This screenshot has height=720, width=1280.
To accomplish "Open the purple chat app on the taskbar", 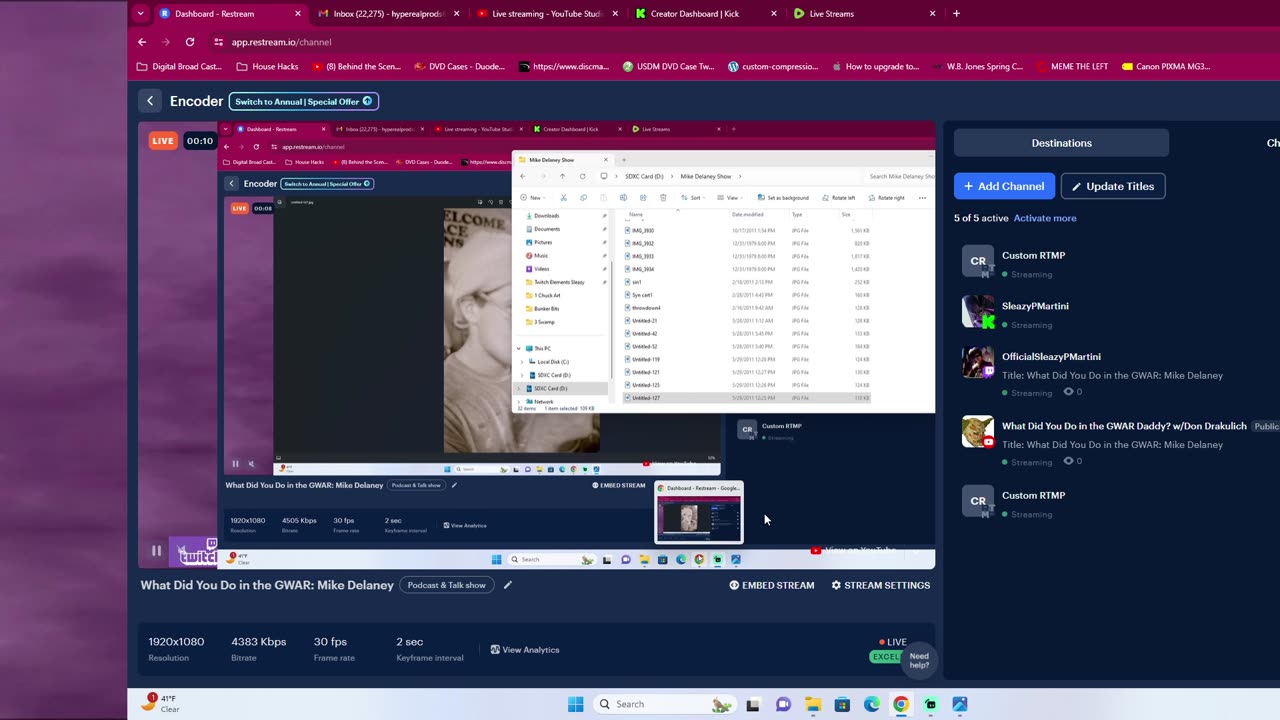I will pos(783,704).
